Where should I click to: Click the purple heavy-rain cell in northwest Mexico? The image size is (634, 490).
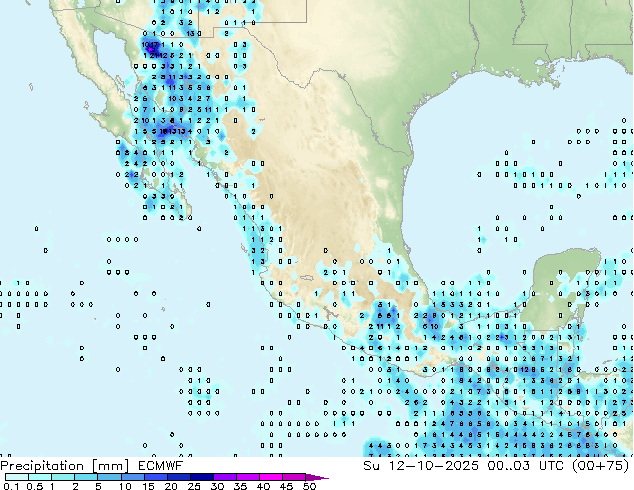click(150, 49)
